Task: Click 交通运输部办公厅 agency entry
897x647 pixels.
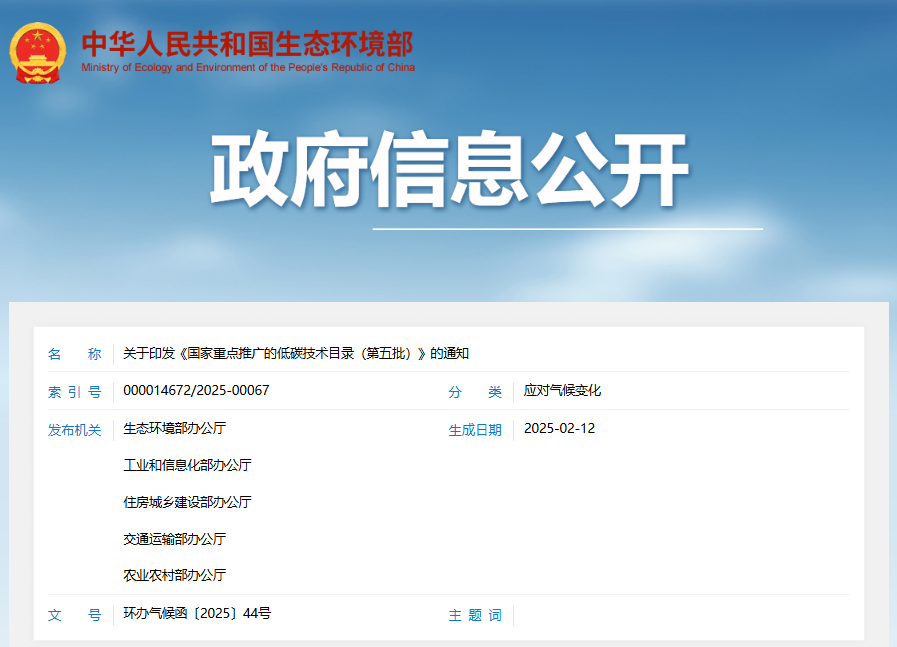Action: coord(175,539)
